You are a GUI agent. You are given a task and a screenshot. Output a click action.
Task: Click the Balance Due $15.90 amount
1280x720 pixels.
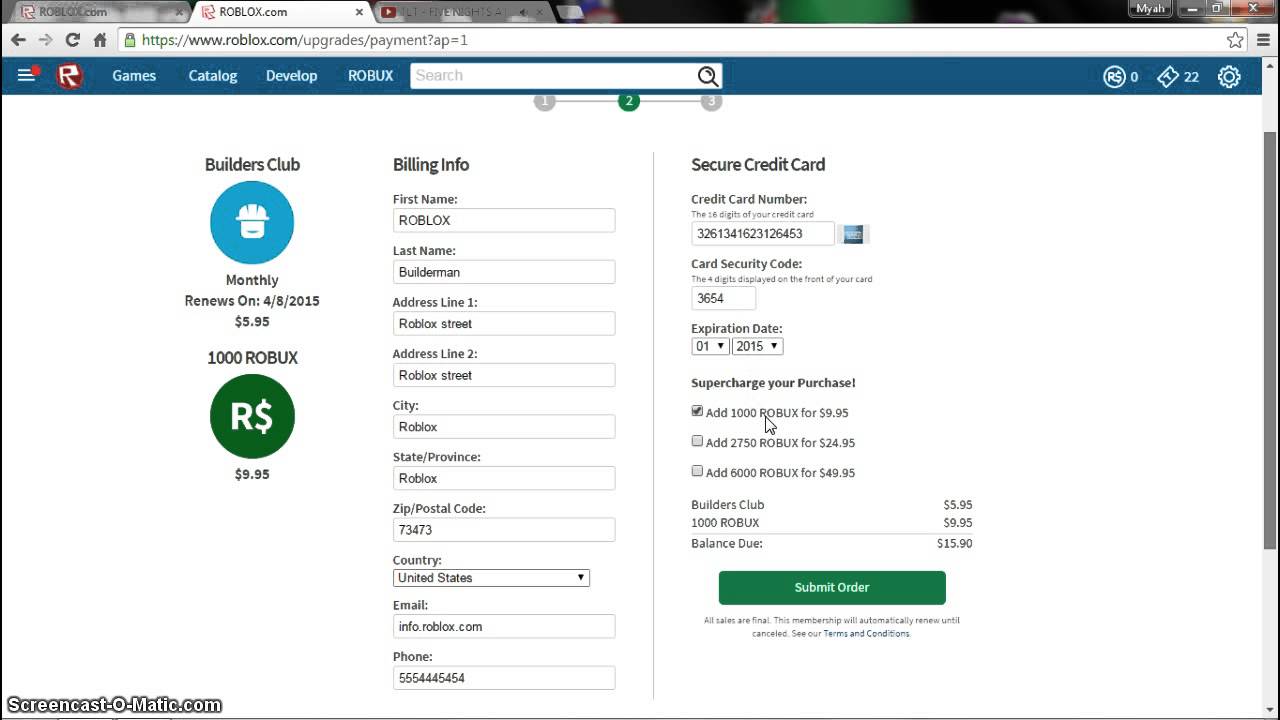tap(954, 544)
